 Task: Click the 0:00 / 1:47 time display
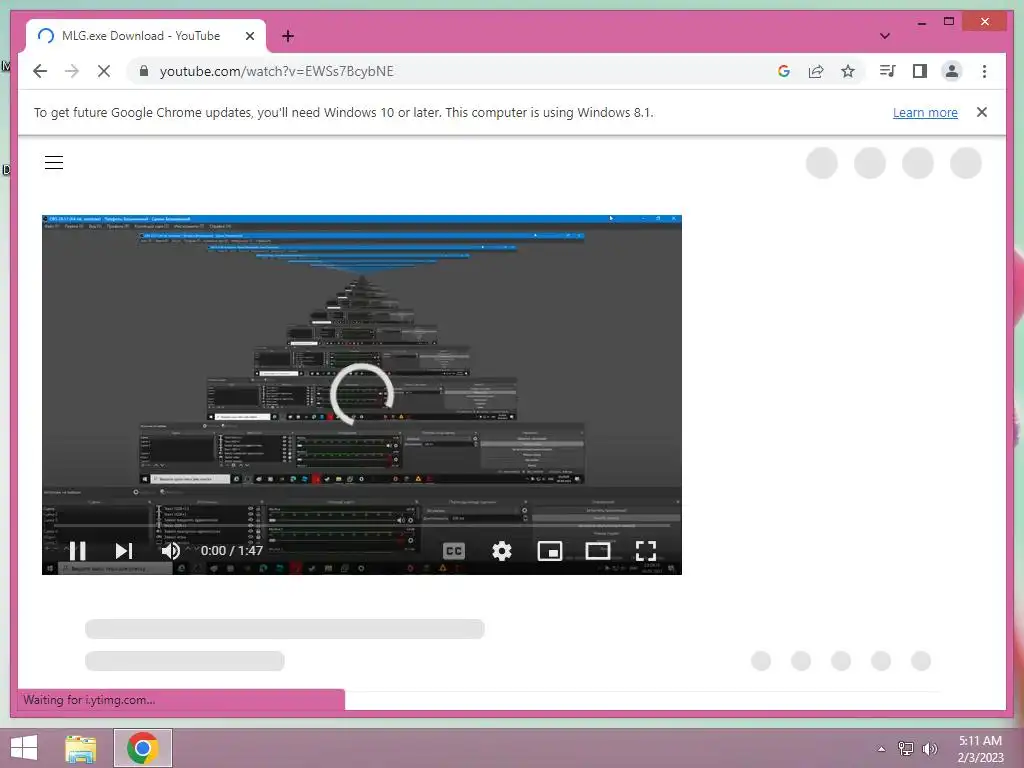click(x=232, y=551)
